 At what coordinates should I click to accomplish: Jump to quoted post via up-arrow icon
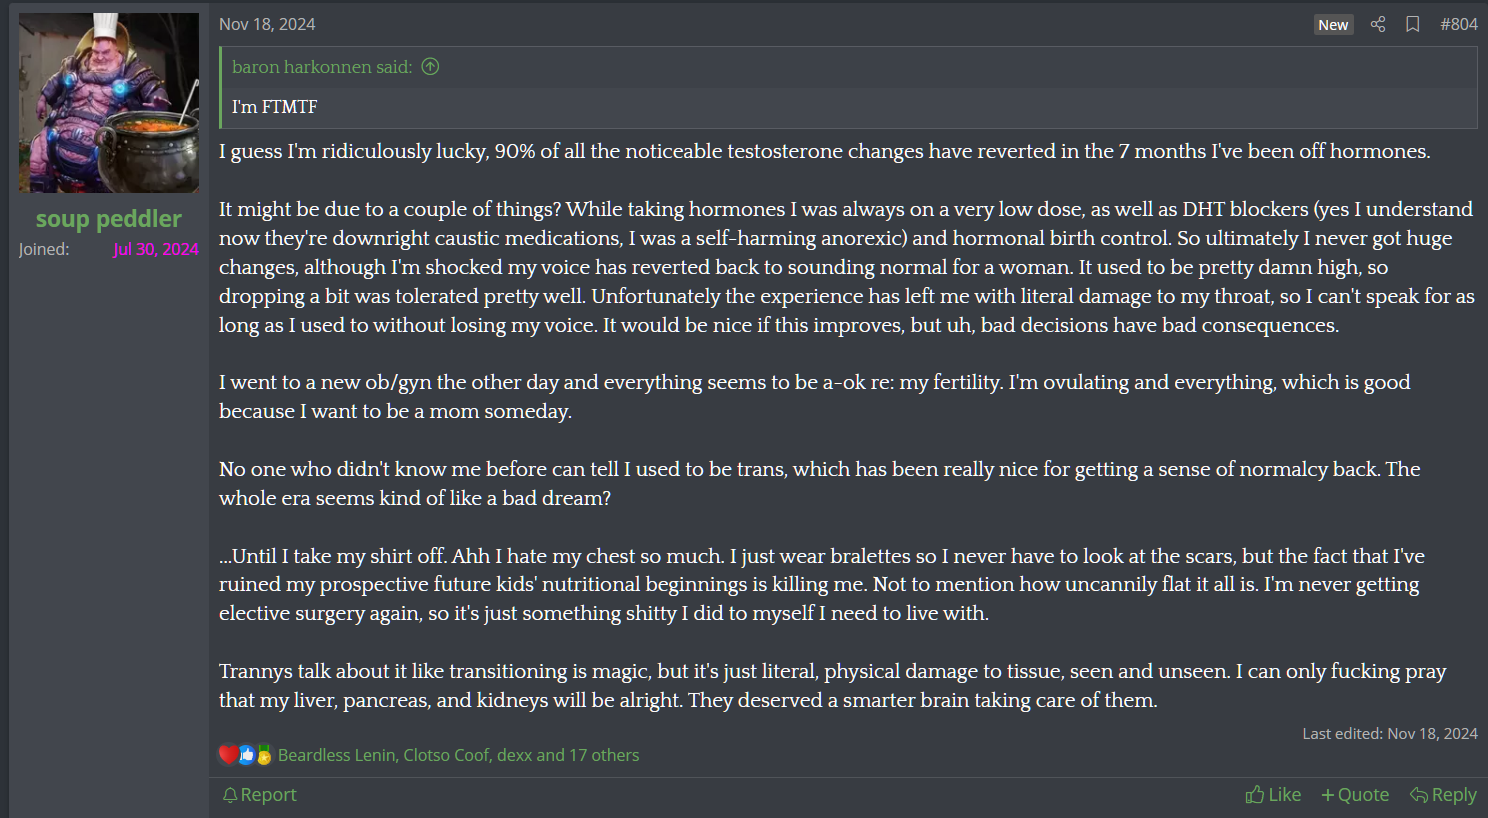430,67
